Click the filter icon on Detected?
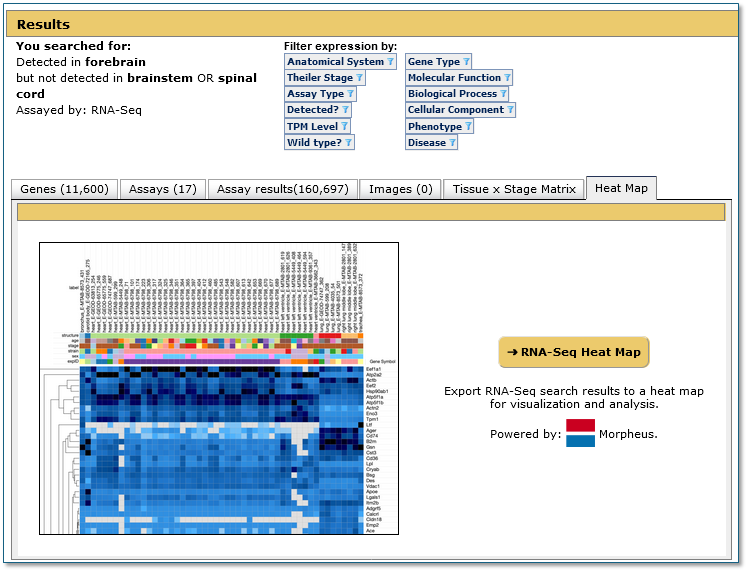 click(346, 110)
